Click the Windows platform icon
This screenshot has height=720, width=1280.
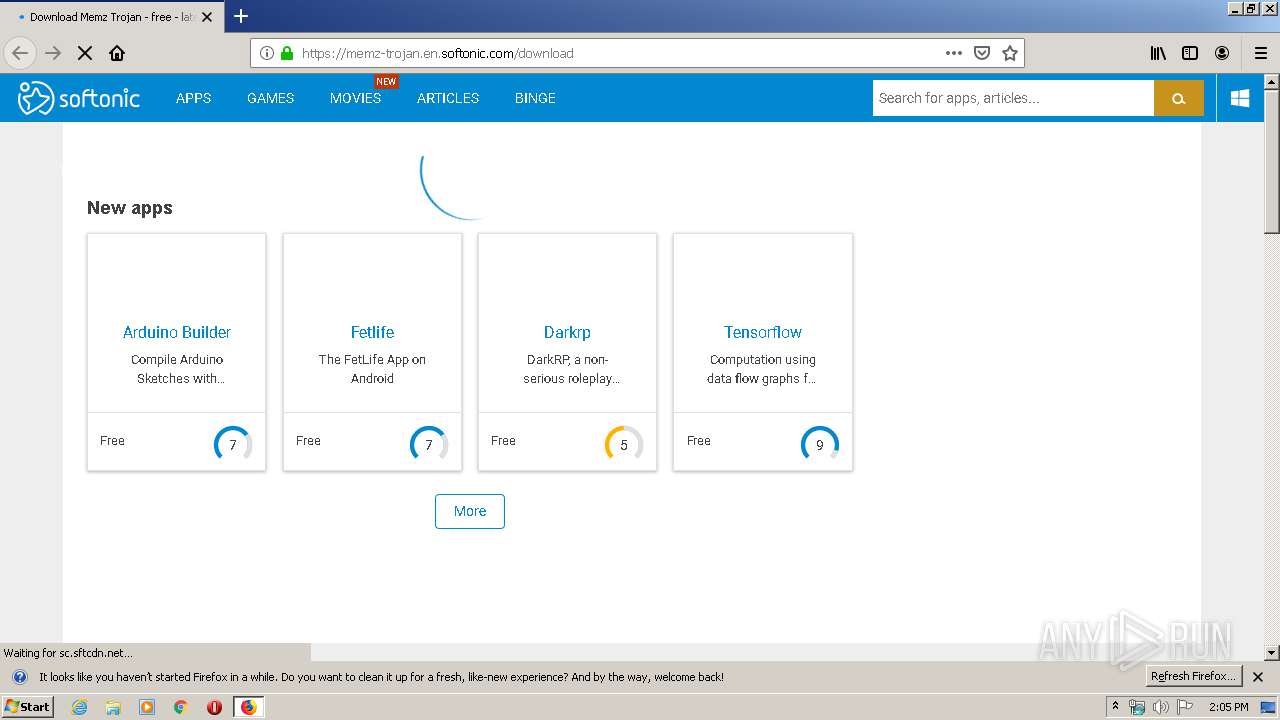[x=1240, y=98]
